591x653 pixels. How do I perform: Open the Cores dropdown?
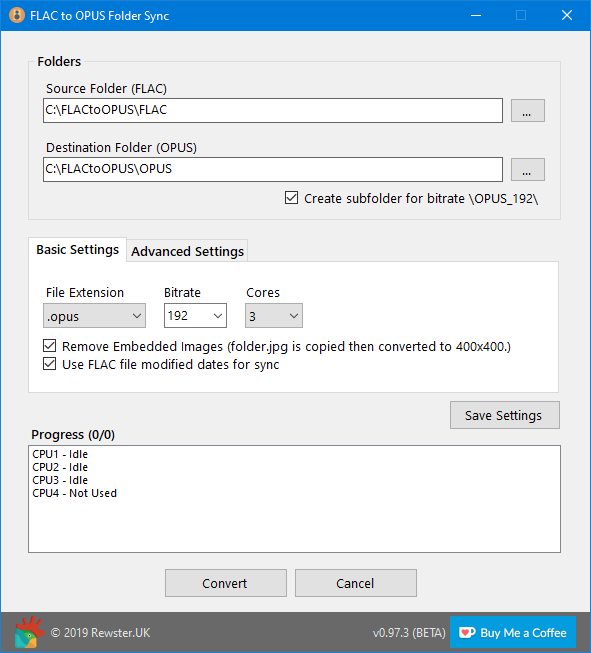274,316
